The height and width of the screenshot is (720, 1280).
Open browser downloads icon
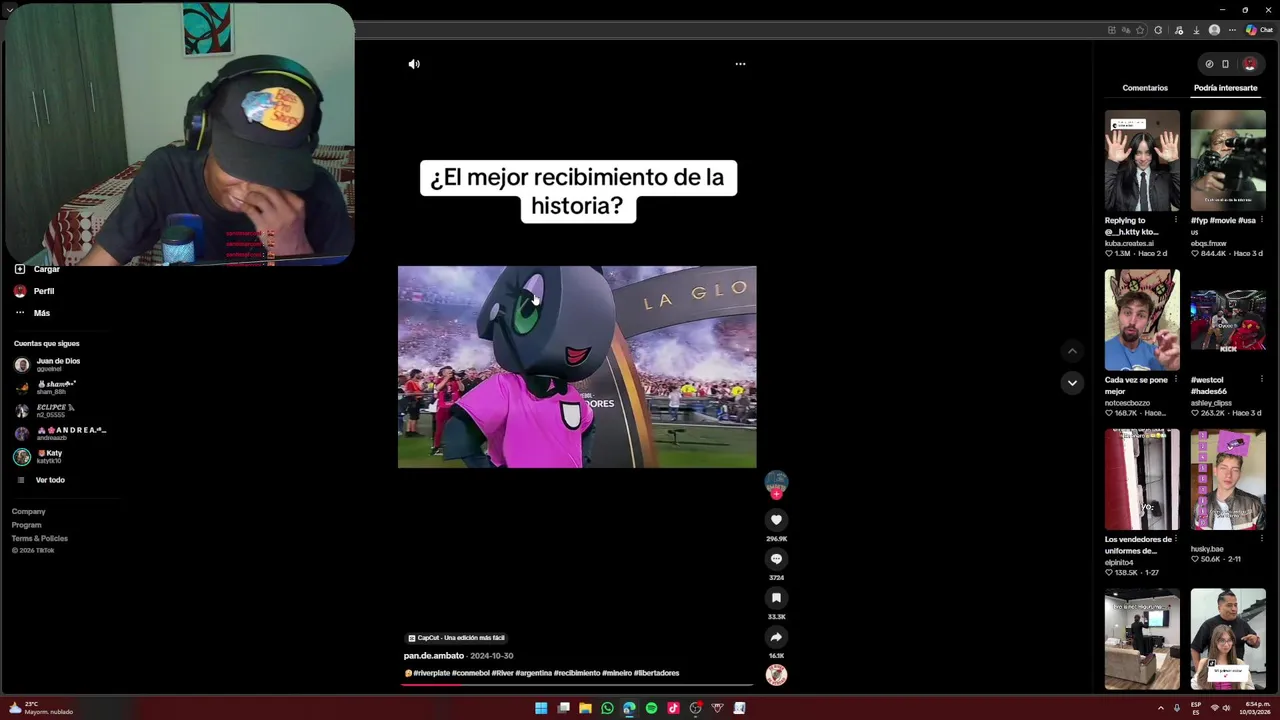[1196, 30]
